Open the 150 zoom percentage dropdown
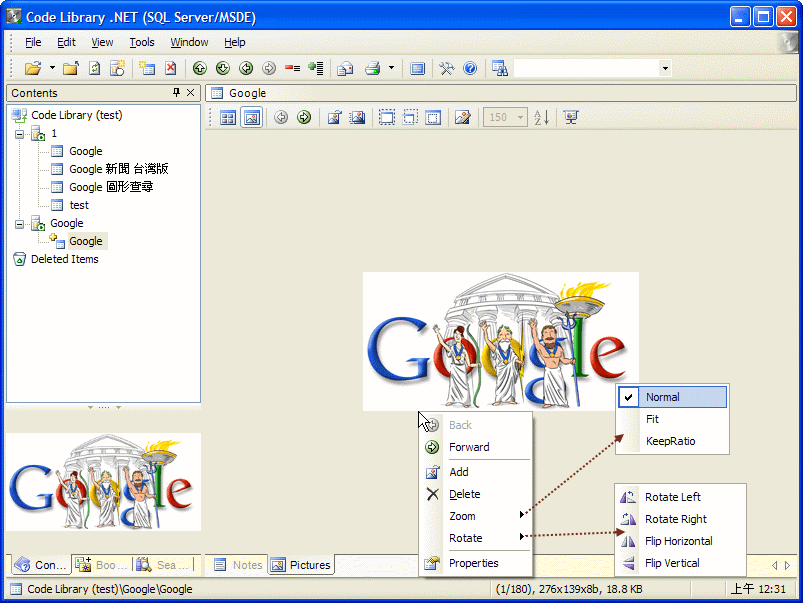803x603 pixels. (520, 117)
